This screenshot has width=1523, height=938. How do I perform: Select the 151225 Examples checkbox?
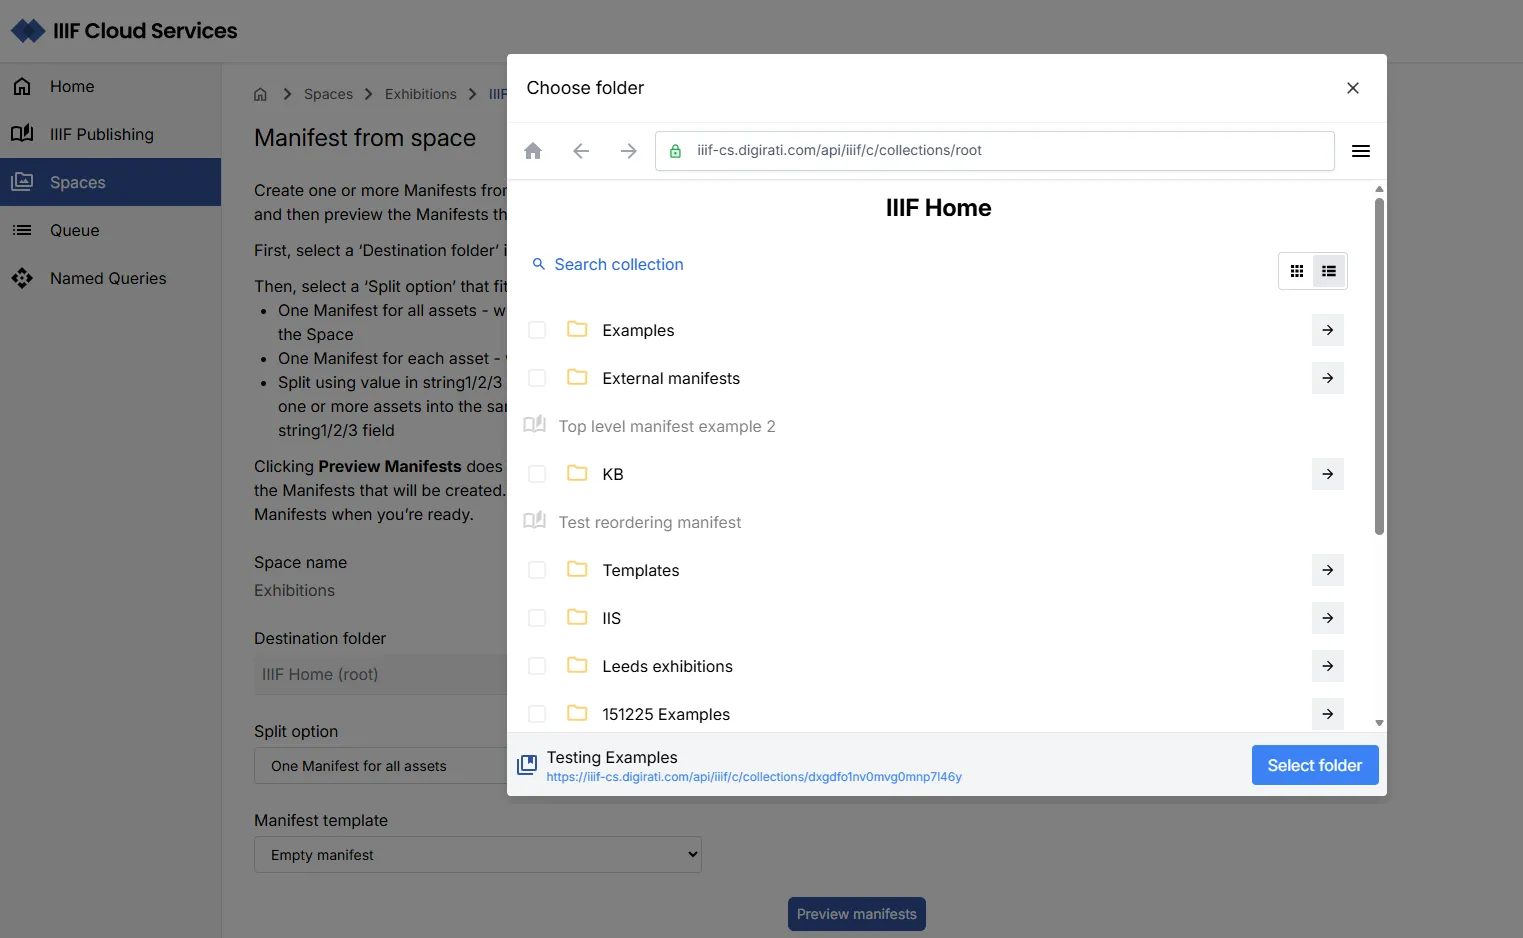[537, 714]
